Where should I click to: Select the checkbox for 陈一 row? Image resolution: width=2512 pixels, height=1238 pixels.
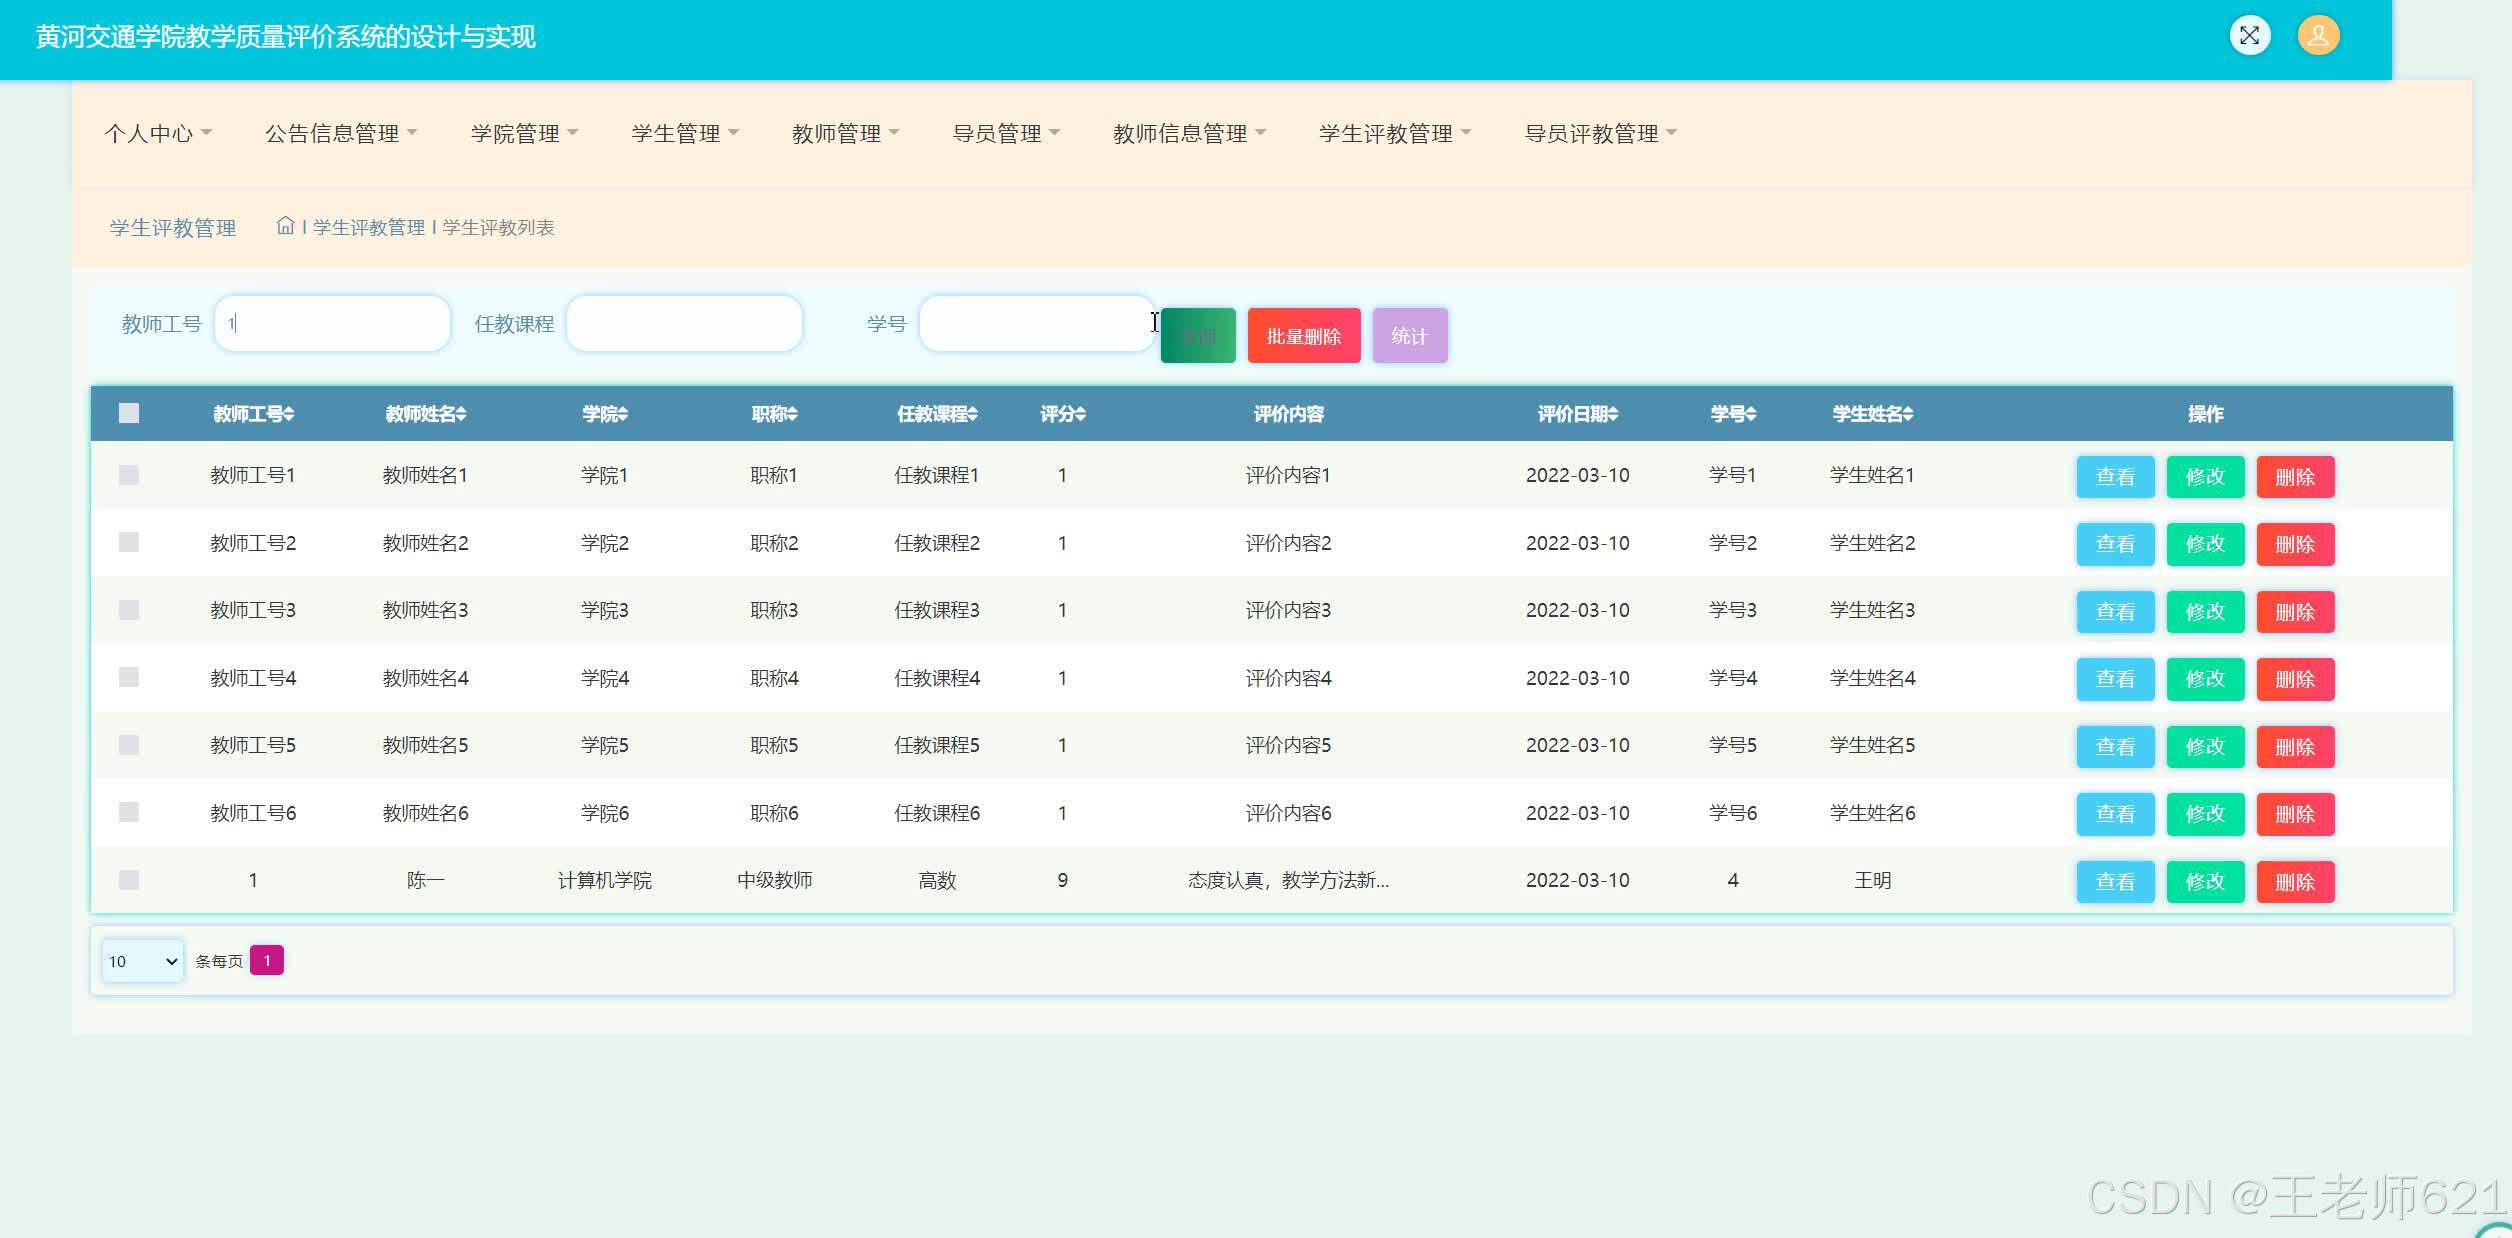point(129,880)
